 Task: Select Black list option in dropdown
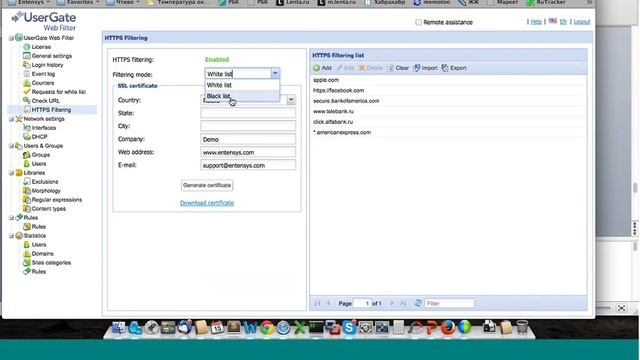(x=242, y=96)
